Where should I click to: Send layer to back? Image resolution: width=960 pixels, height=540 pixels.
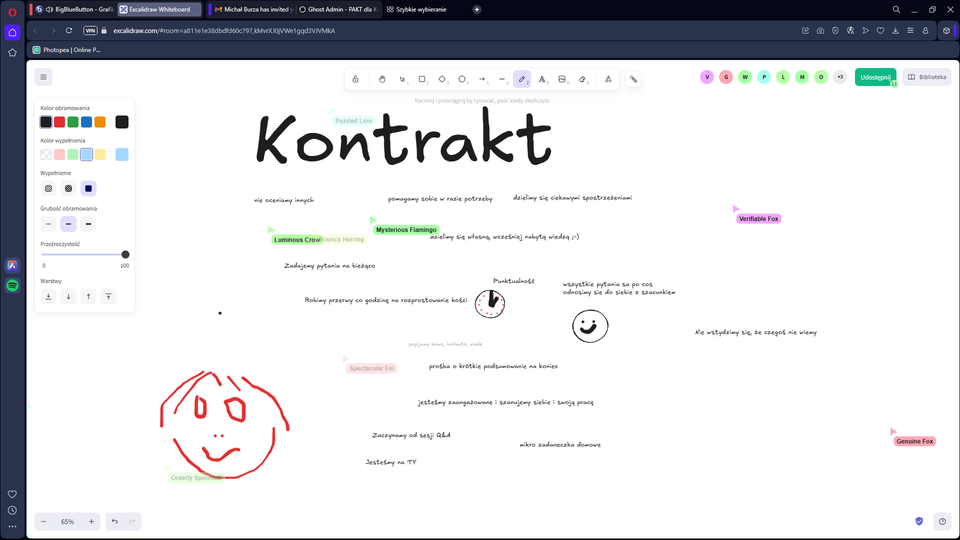point(48,296)
